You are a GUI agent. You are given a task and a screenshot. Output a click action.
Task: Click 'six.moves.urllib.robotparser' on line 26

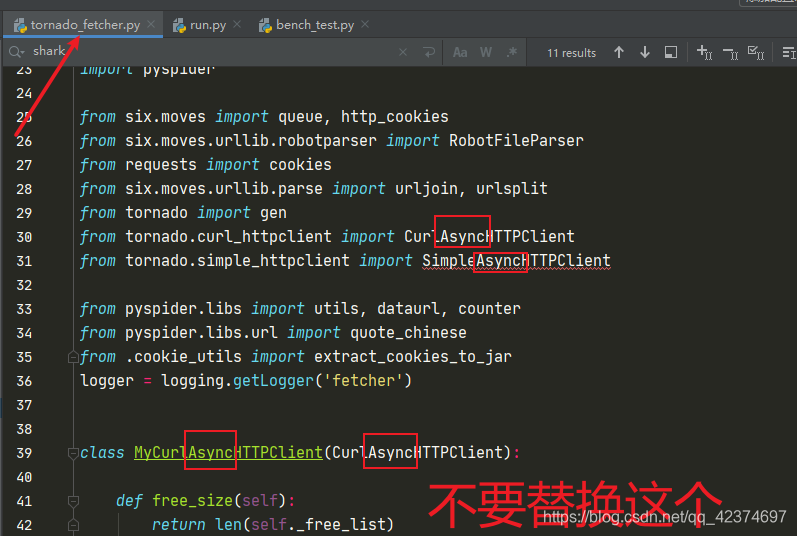coord(251,141)
